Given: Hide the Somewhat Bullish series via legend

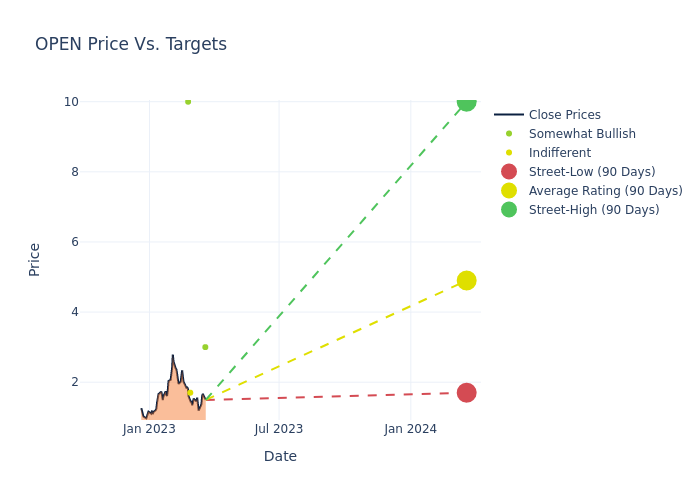Looking at the screenshot, I should pyautogui.click(x=581, y=134).
